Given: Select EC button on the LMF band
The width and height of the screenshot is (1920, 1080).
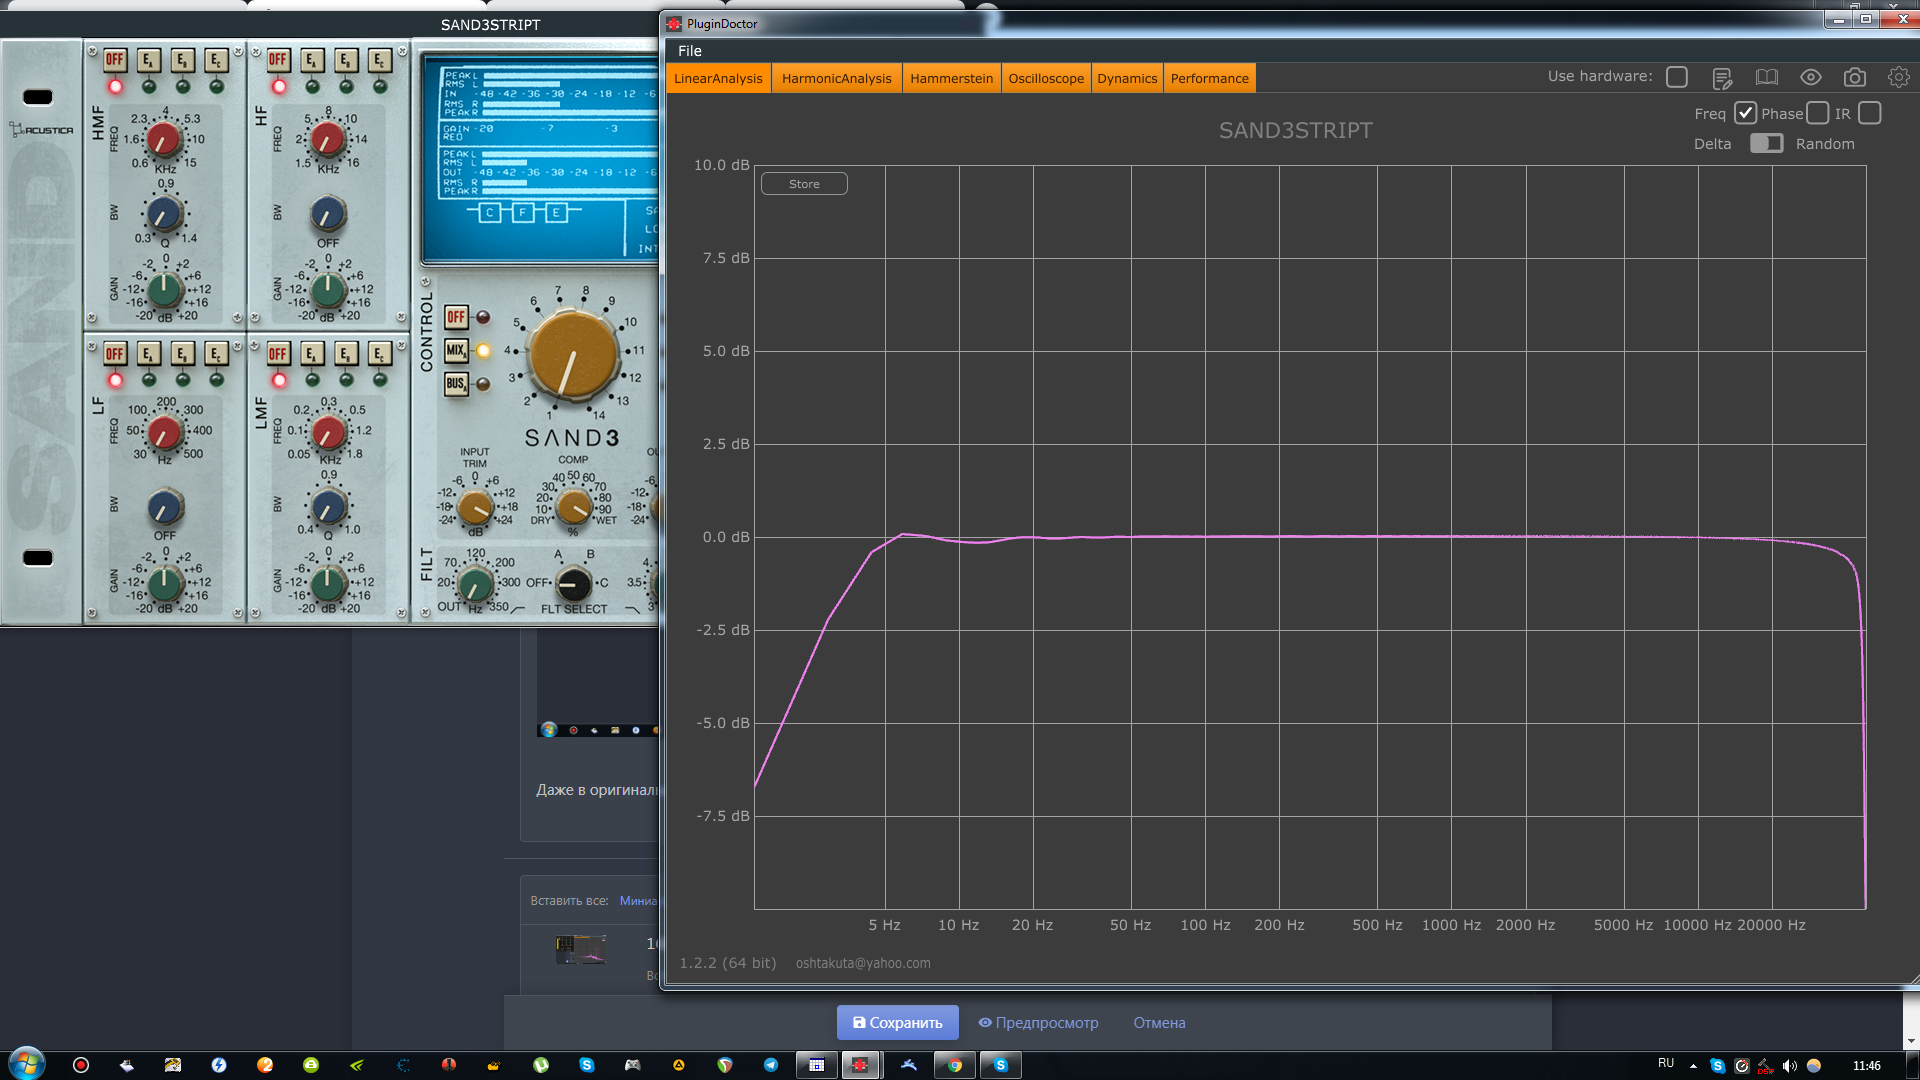Looking at the screenshot, I should pos(380,354).
